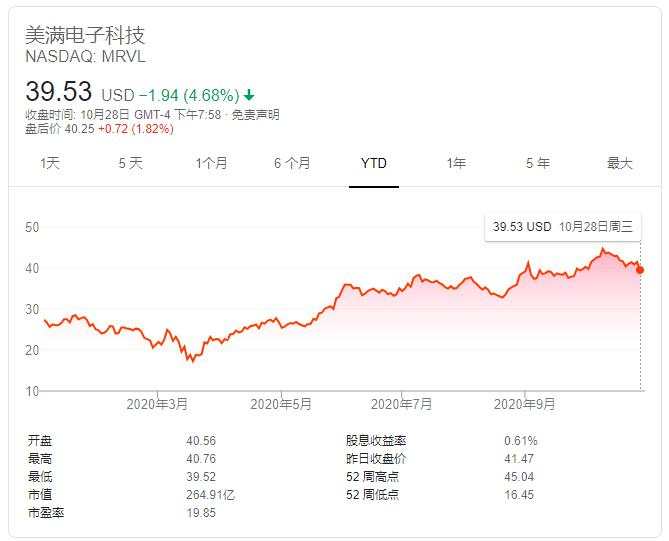The width and height of the screenshot is (669, 541).
Task: Select the 1天 time range tab
Action: (x=50, y=163)
